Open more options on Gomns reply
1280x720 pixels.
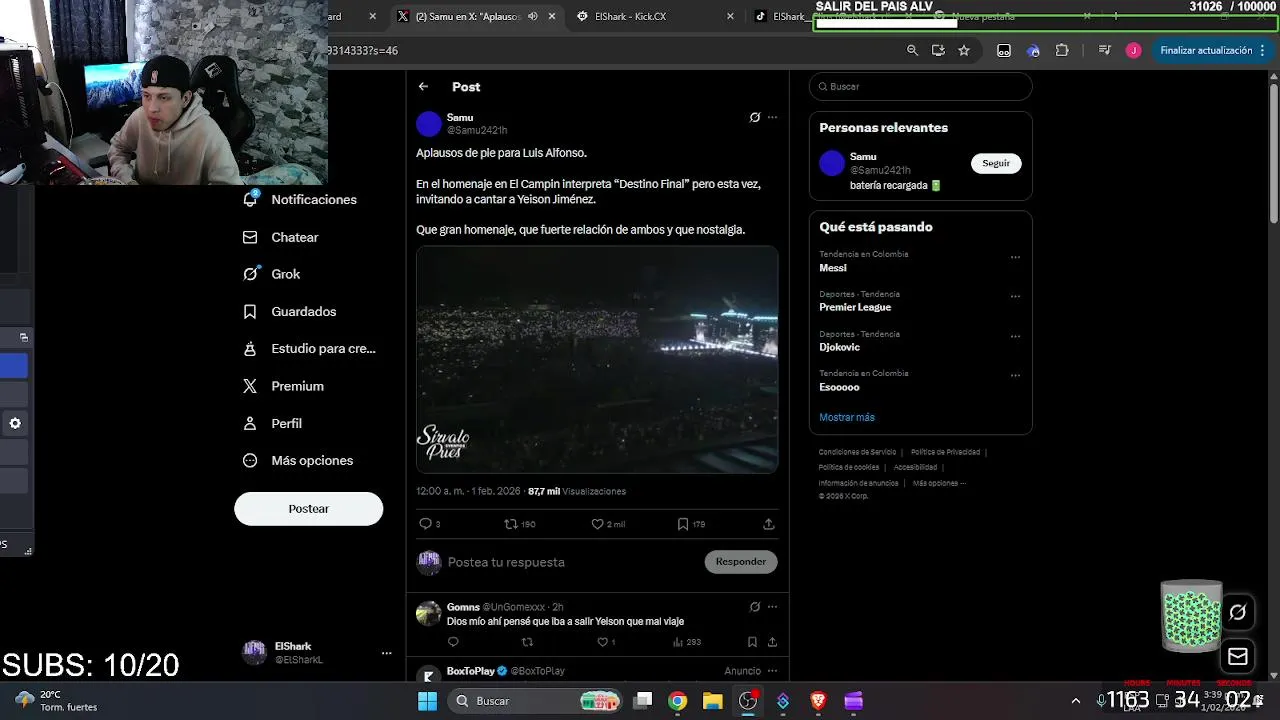coord(772,607)
